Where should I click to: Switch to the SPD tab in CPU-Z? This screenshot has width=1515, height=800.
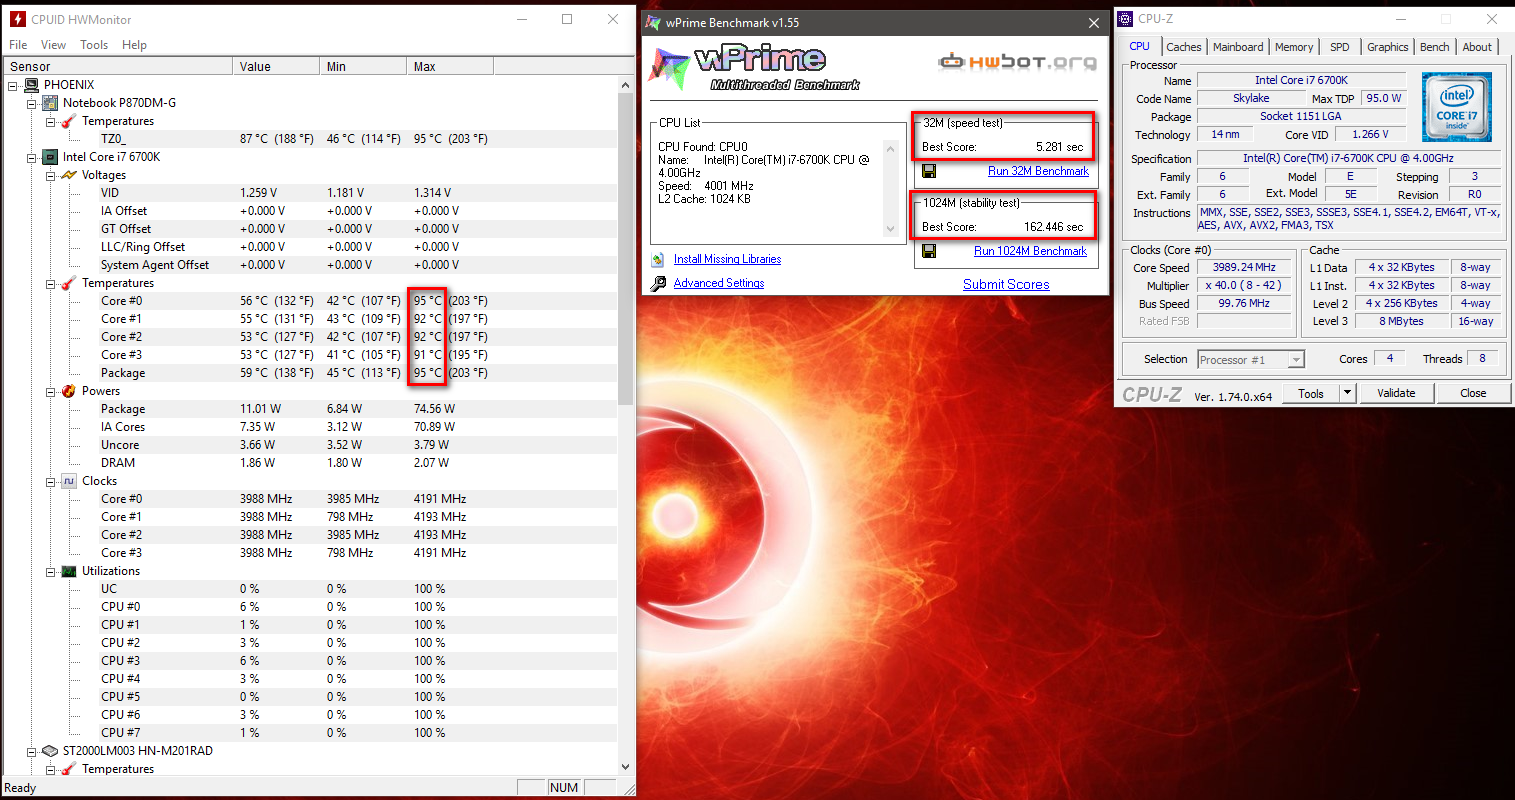click(x=1340, y=47)
